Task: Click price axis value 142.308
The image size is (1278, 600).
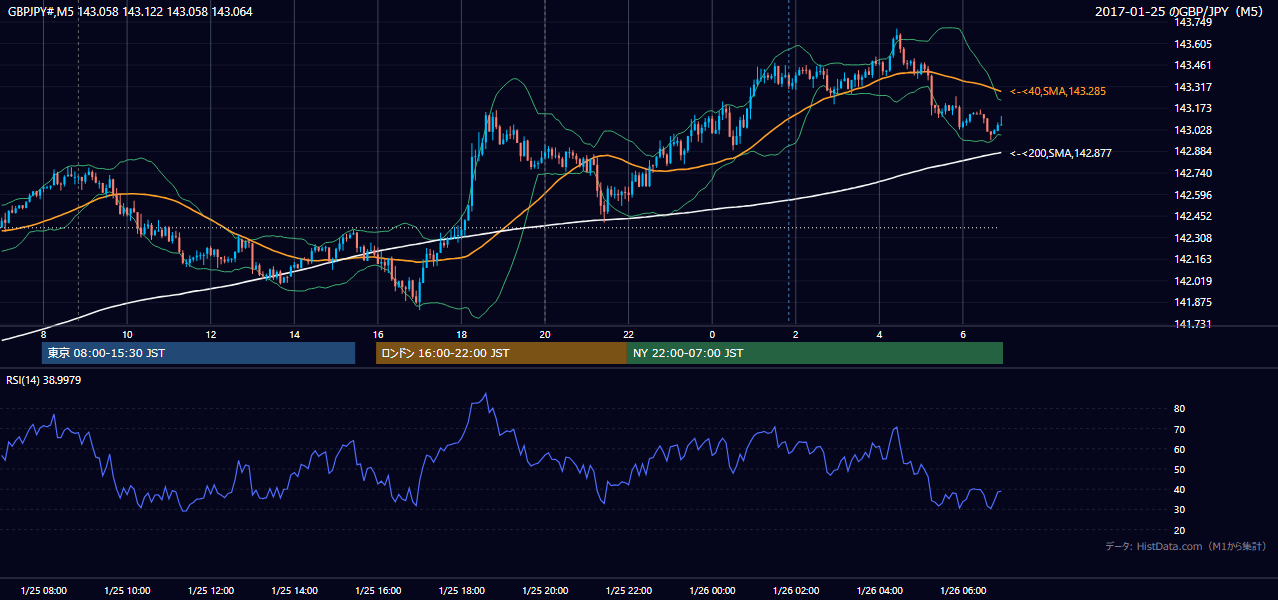Action: 1193,238
